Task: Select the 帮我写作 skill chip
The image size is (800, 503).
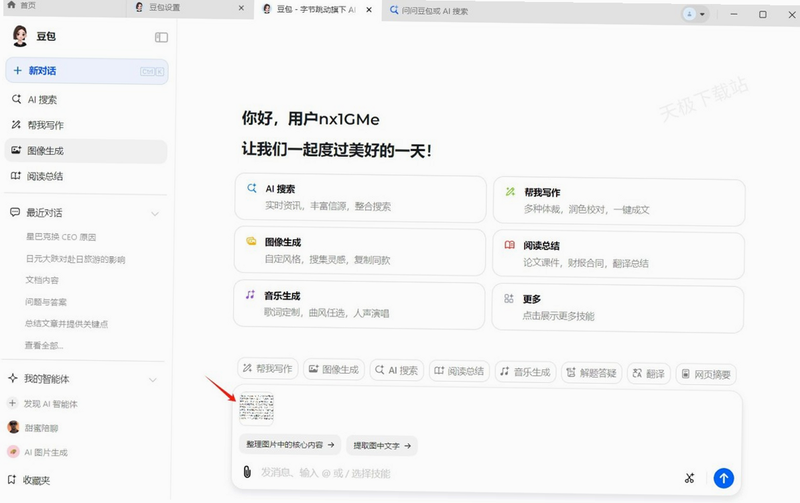Action: (268, 369)
